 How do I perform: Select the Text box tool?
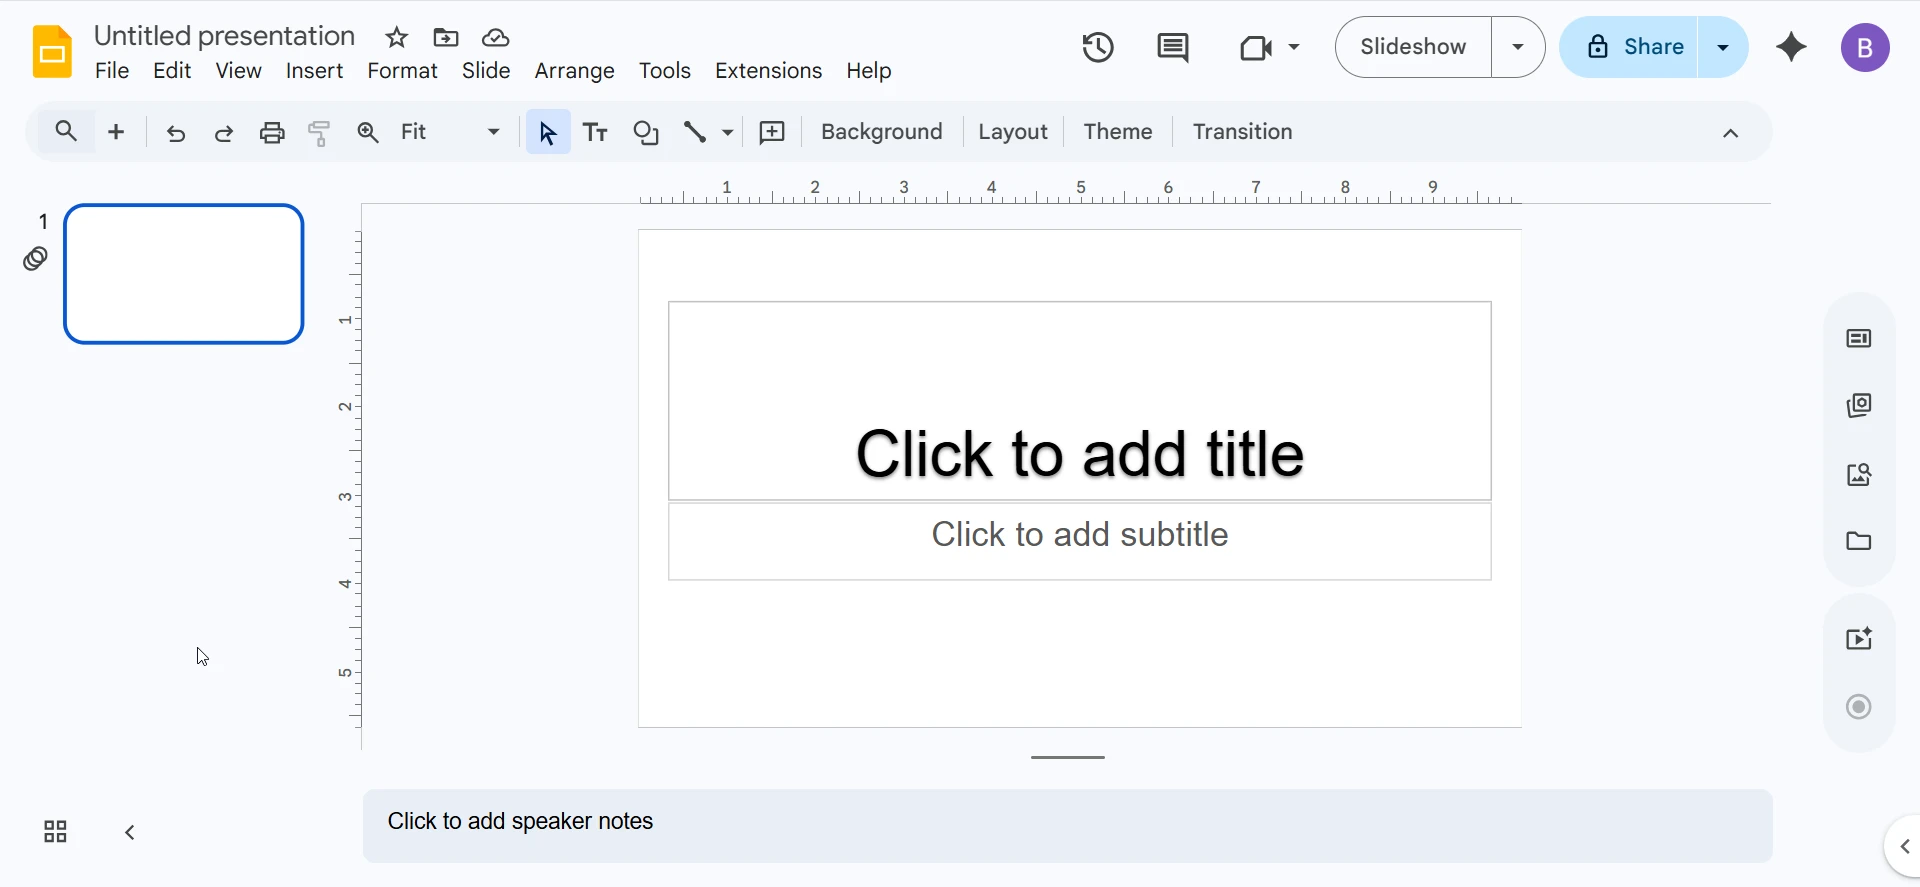pyautogui.click(x=595, y=132)
